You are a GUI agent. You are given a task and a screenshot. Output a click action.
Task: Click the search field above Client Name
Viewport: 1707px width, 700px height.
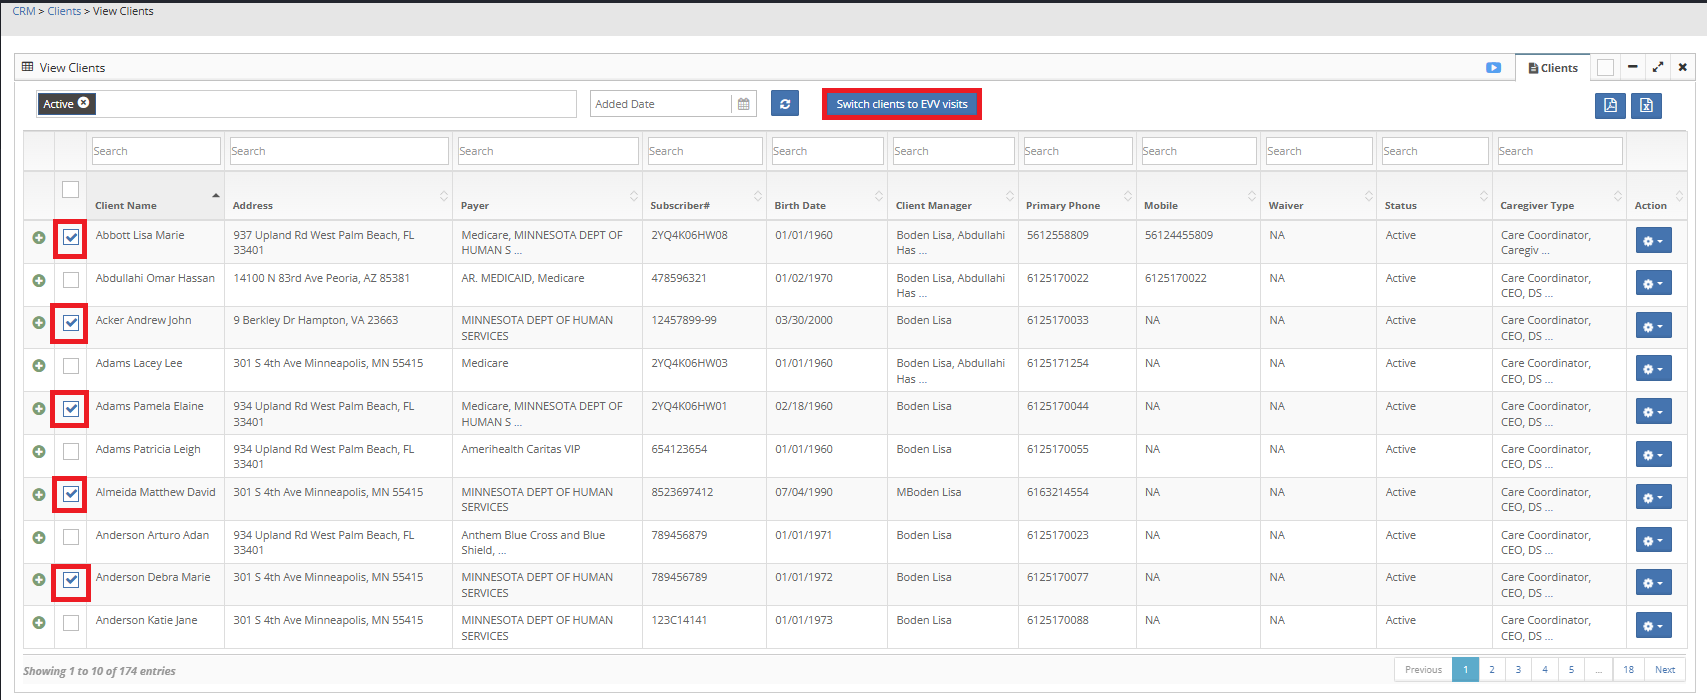pos(155,151)
